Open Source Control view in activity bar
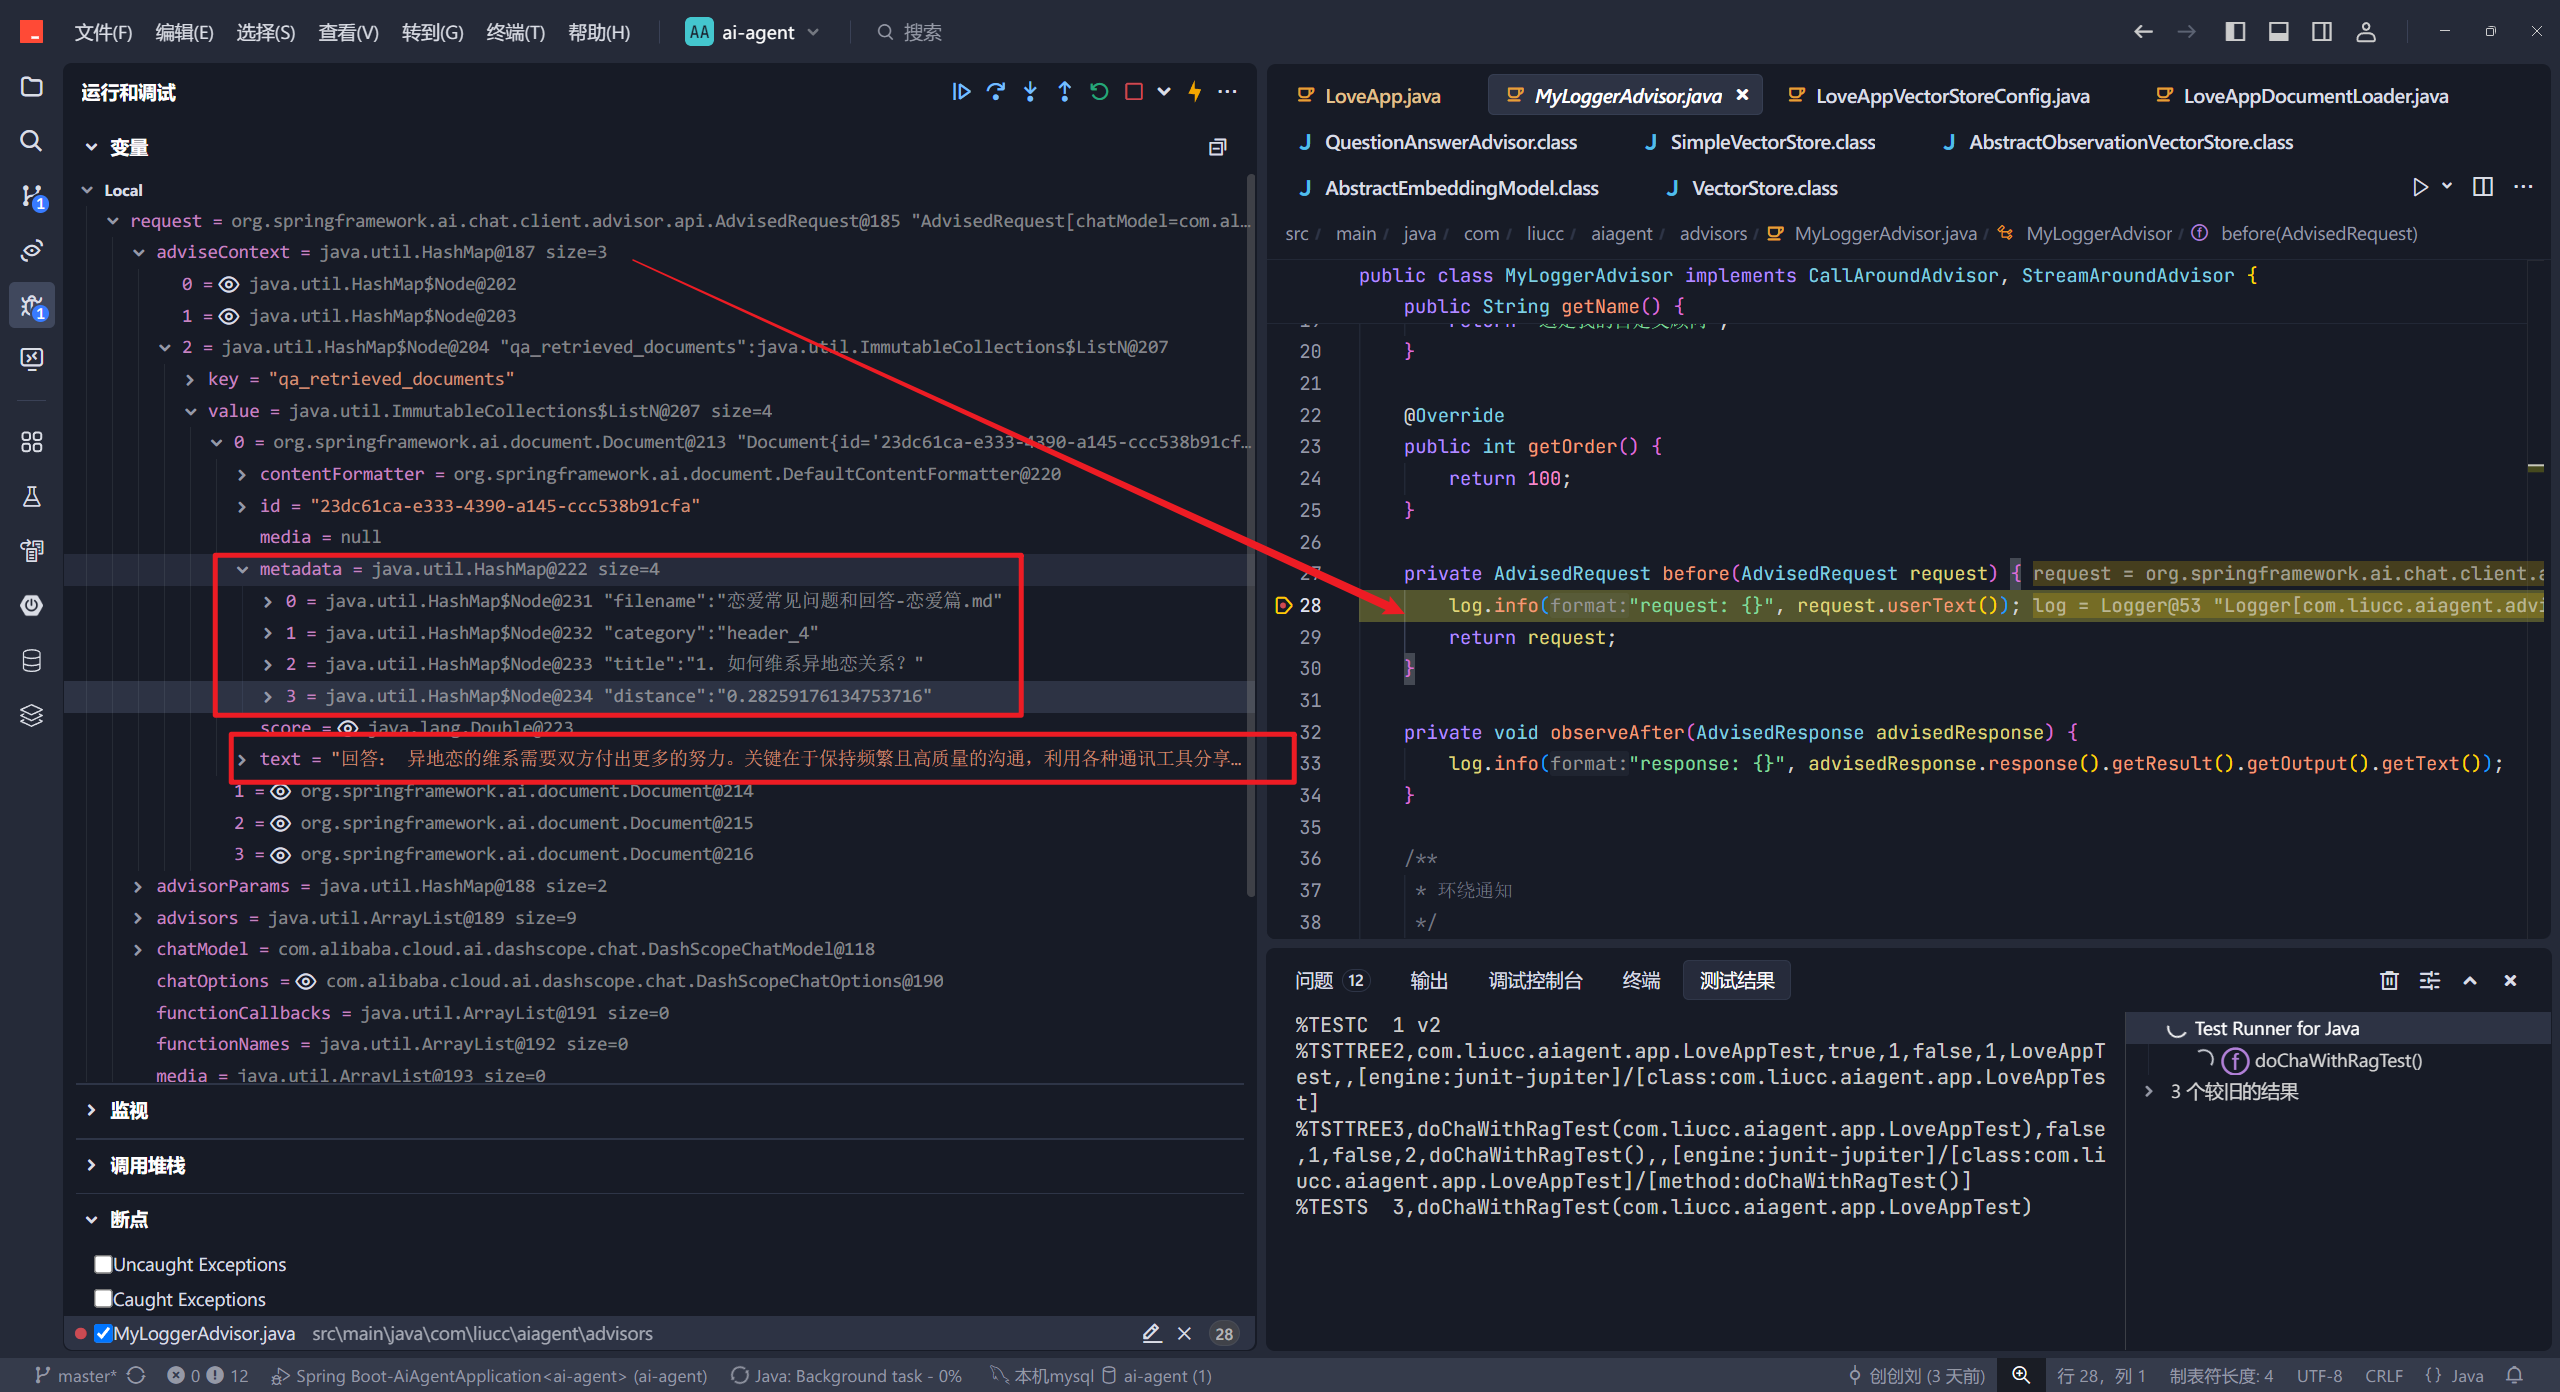 coord(32,195)
